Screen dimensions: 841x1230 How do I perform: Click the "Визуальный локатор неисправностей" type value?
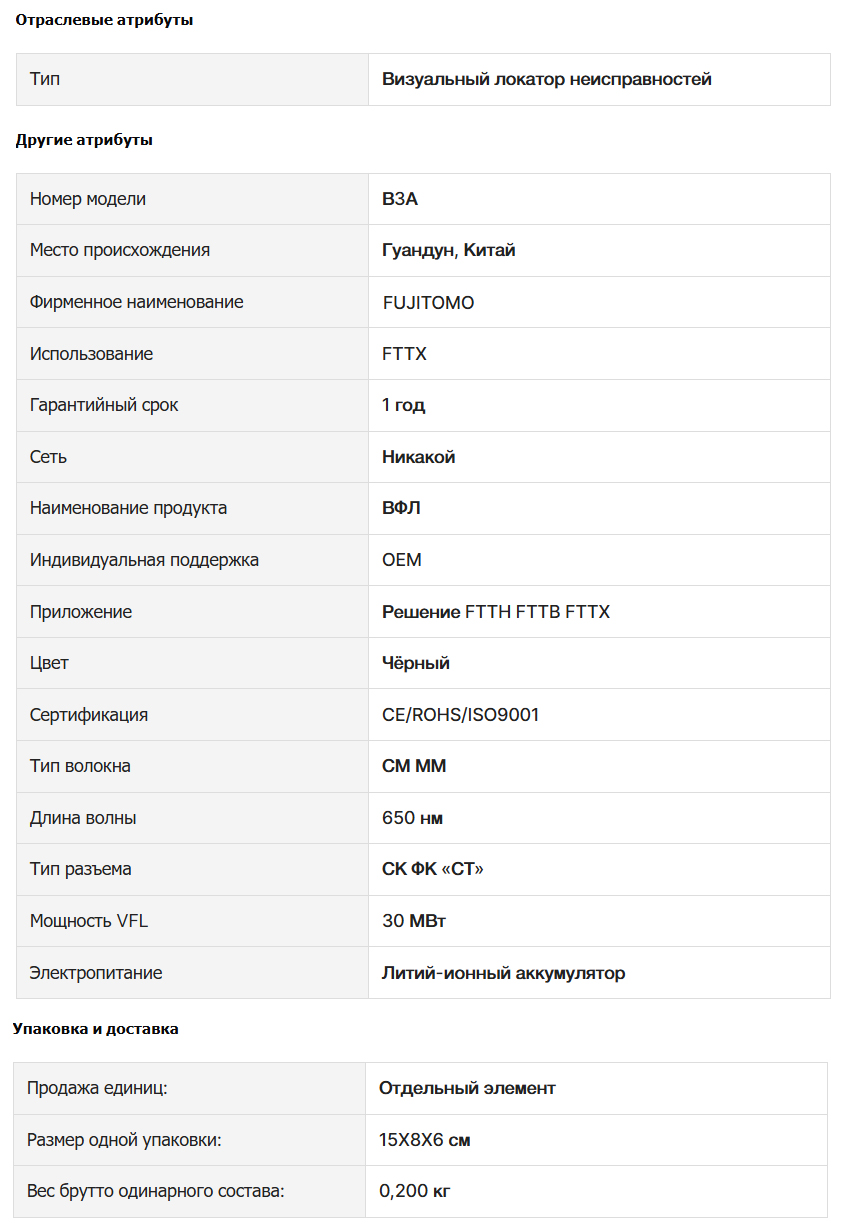pyautogui.click(x=546, y=79)
